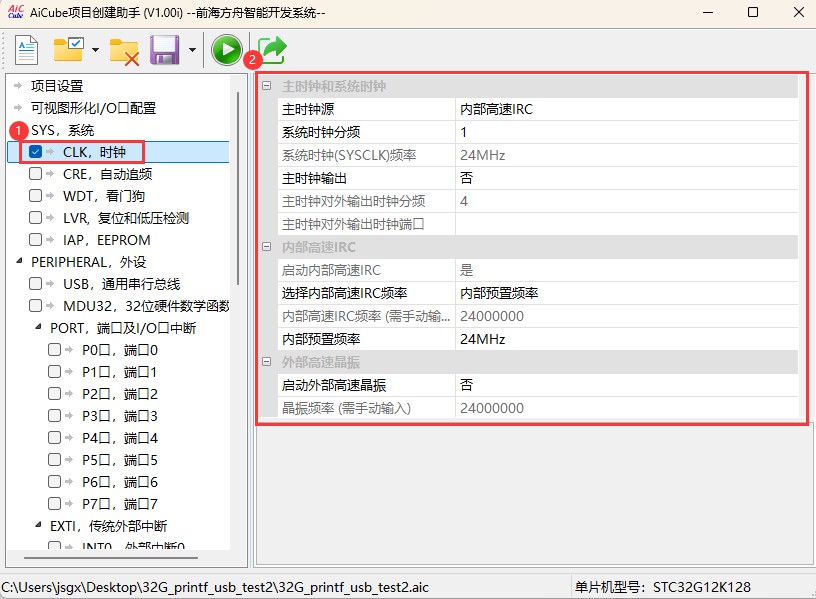816x599 pixels.
Task: Click 主时钟源 value 内部高速IRC
Action: (626, 109)
